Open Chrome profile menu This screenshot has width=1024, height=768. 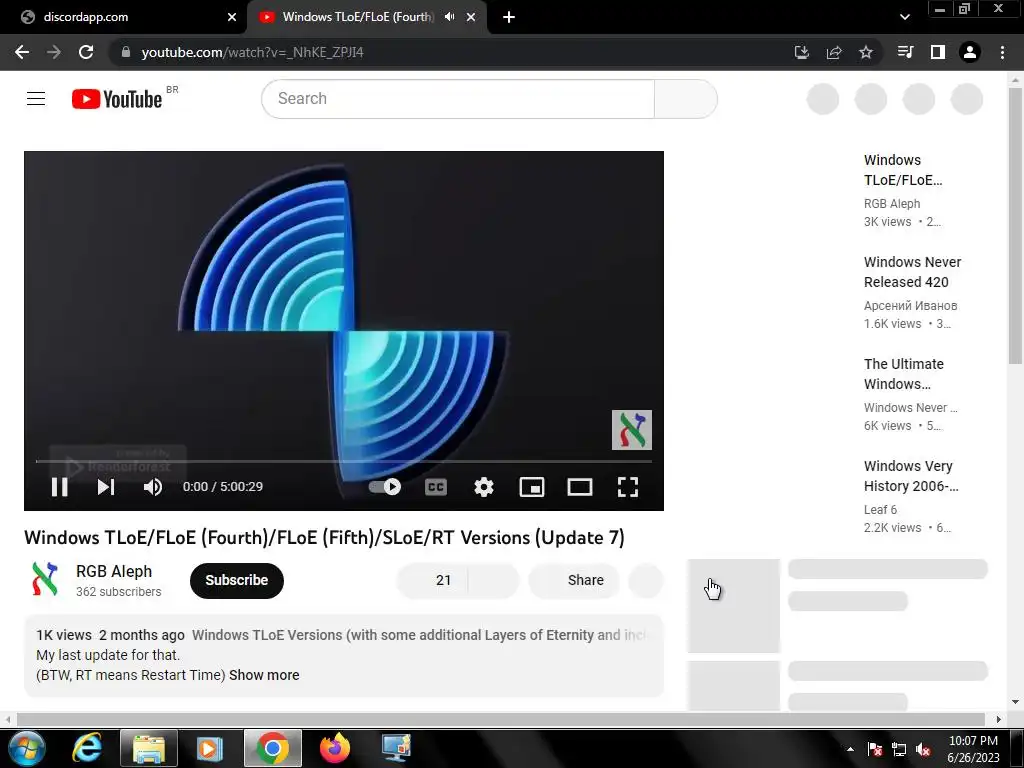970,52
